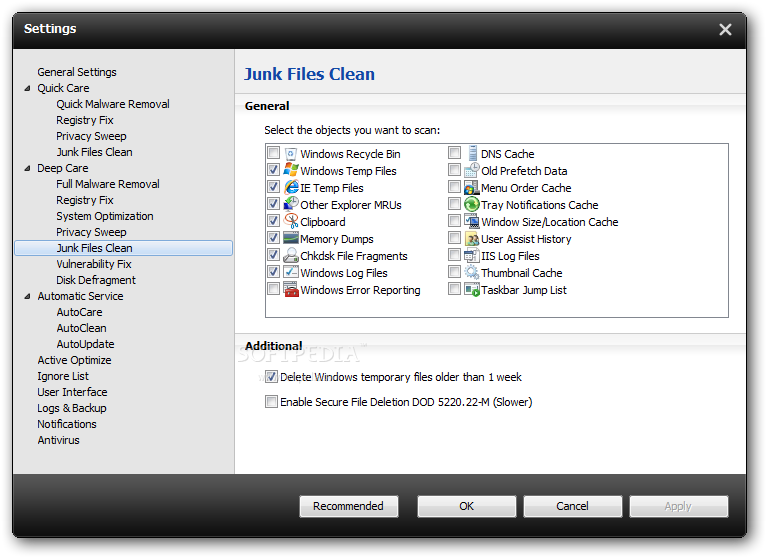Click the Taskbar Jump List icon

[472, 290]
